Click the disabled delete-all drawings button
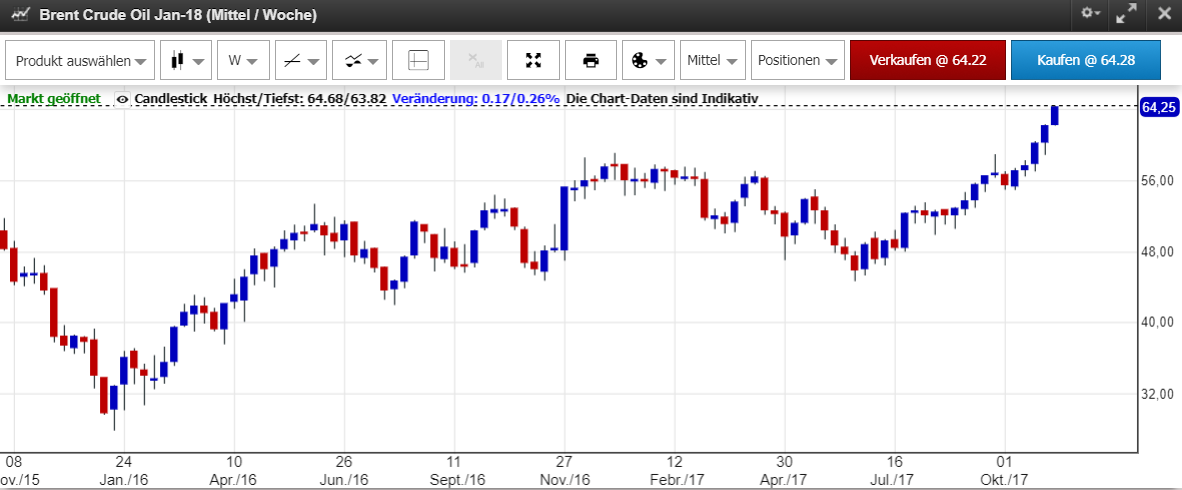This screenshot has width=1182, height=490. tap(476, 60)
